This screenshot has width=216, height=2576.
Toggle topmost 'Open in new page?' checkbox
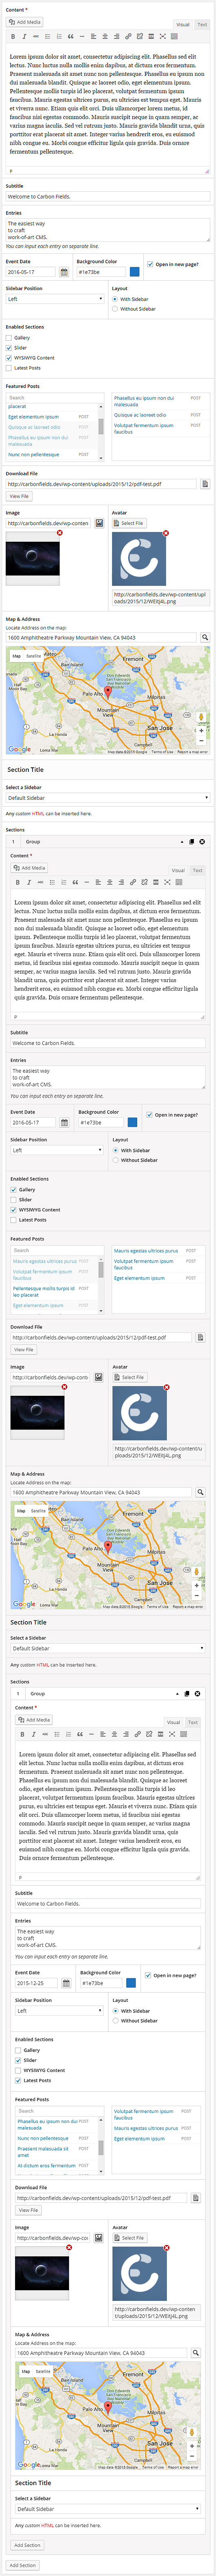click(x=150, y=264)
